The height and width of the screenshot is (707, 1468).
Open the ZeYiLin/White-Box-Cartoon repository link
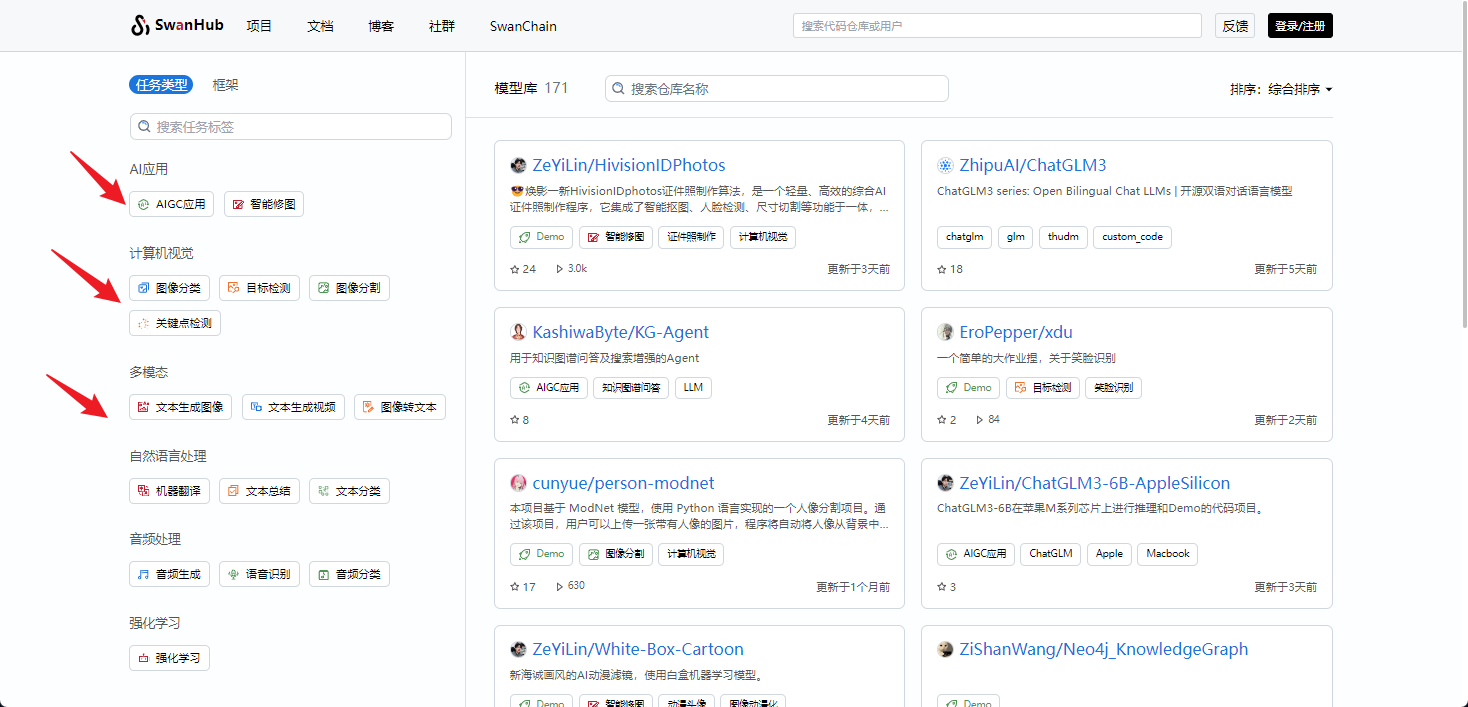(x=638, y=649)
